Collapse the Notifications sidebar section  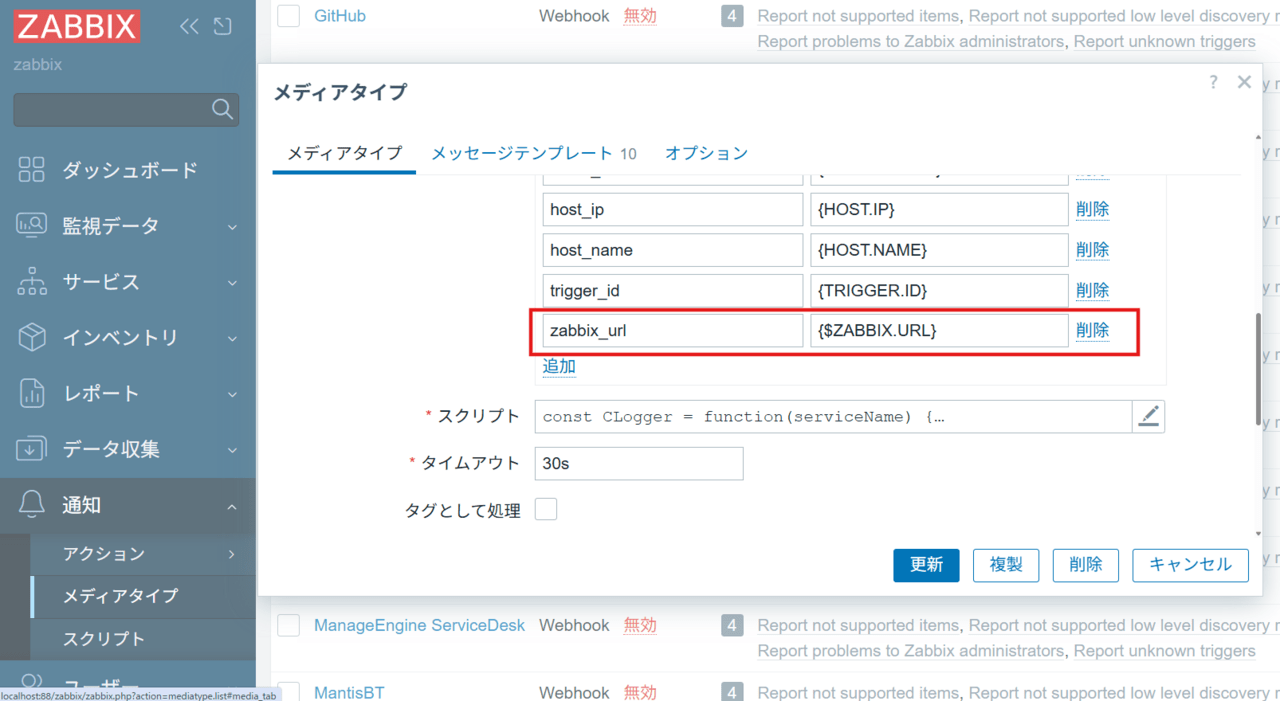tap(127, 505)
